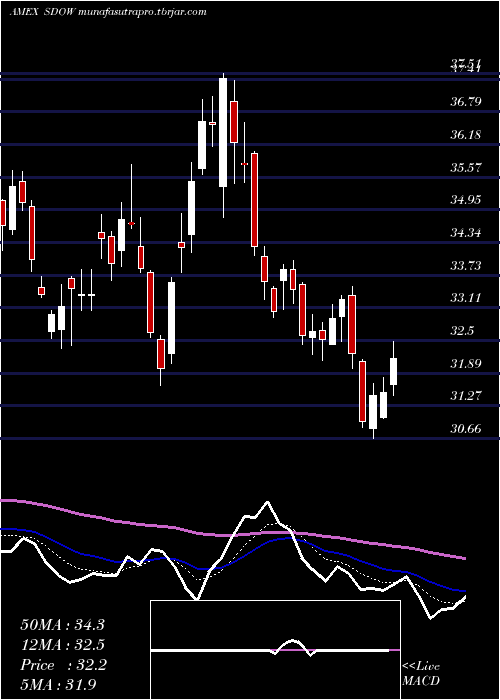Click the 33.73 price axis label
The image size is (500, 700).
(x=466, y=266)
